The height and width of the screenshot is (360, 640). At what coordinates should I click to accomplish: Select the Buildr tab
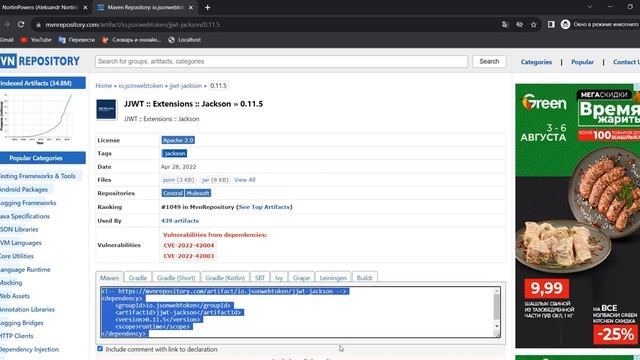364,278
